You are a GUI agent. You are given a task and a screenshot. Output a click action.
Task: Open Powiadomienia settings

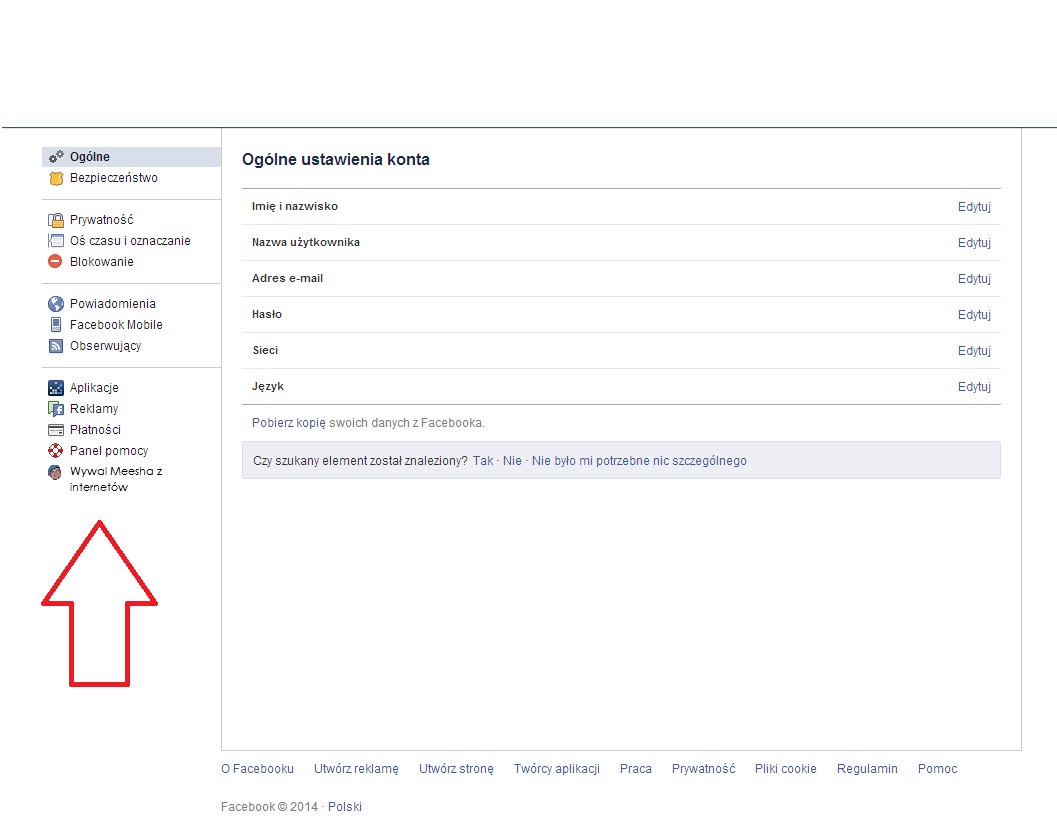pyautogui.click(x=113, y=304)
